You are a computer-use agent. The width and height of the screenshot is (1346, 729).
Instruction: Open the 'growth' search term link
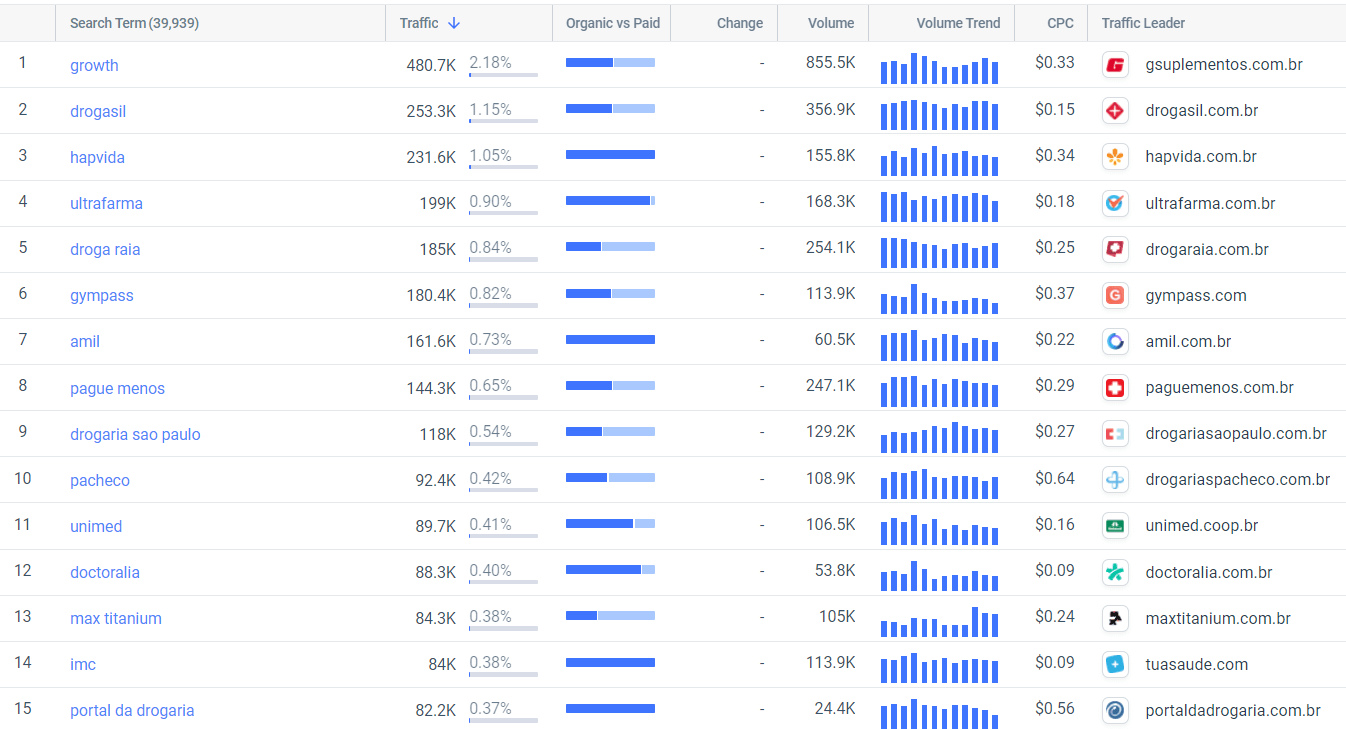point(94,65)
